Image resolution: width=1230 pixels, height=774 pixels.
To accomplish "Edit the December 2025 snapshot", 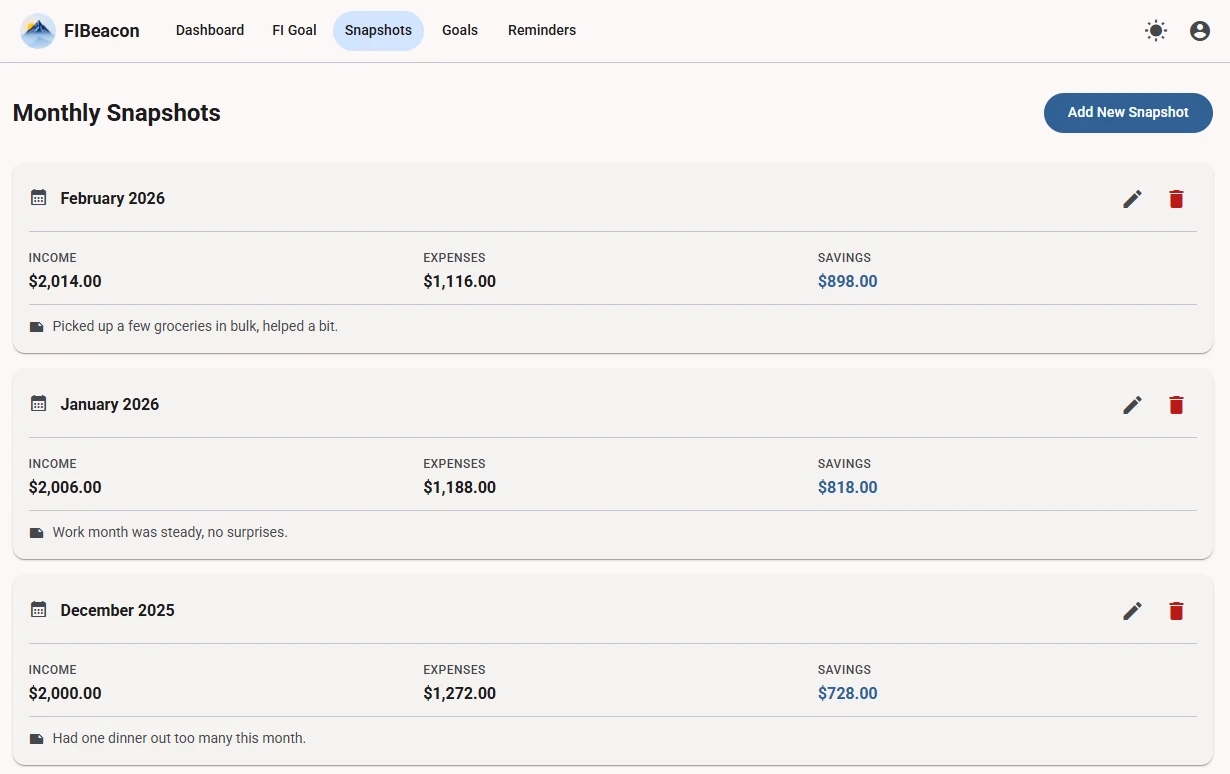I will (x=1132, y=611).
